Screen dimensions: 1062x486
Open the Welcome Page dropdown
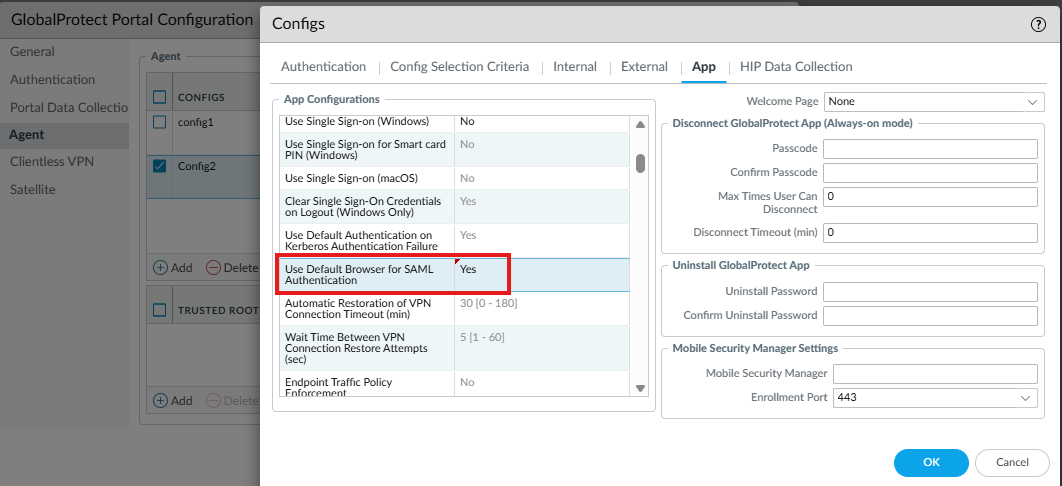(934, 101)
